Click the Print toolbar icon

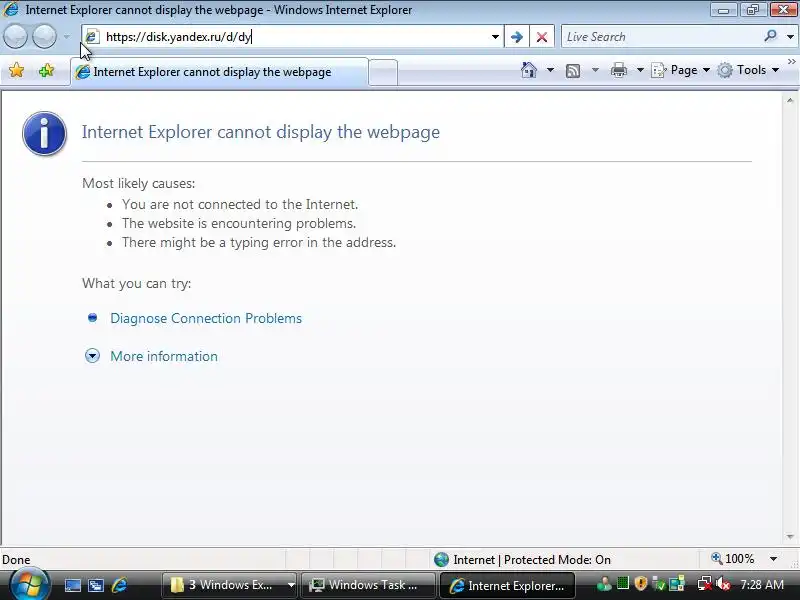tap(619, 70)
